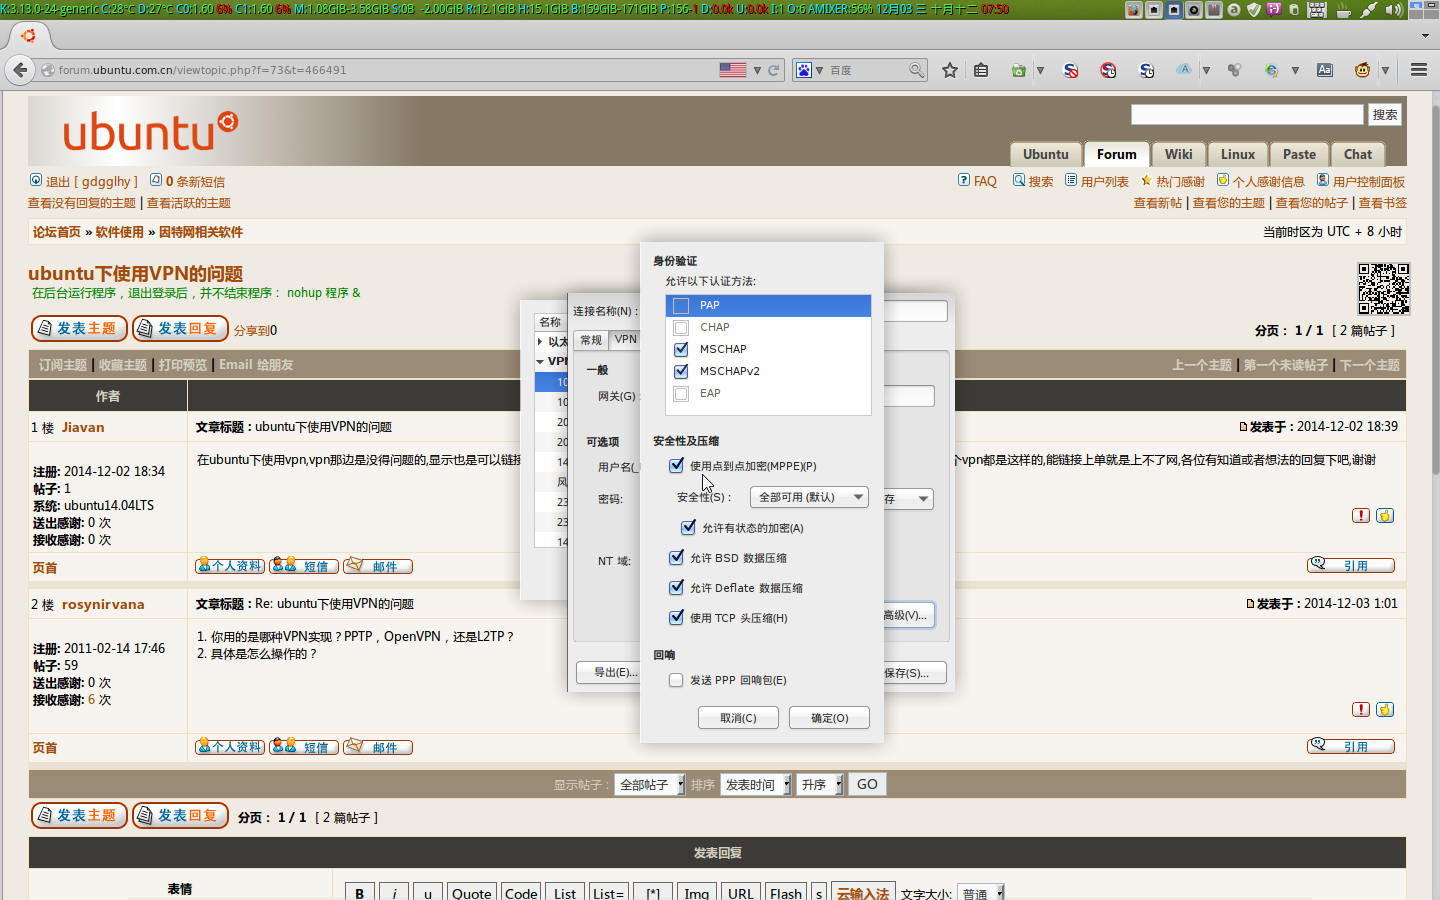Click the coffee cup tray icon
This screenshot has width=1440, height=900.
click(1345, 10)
